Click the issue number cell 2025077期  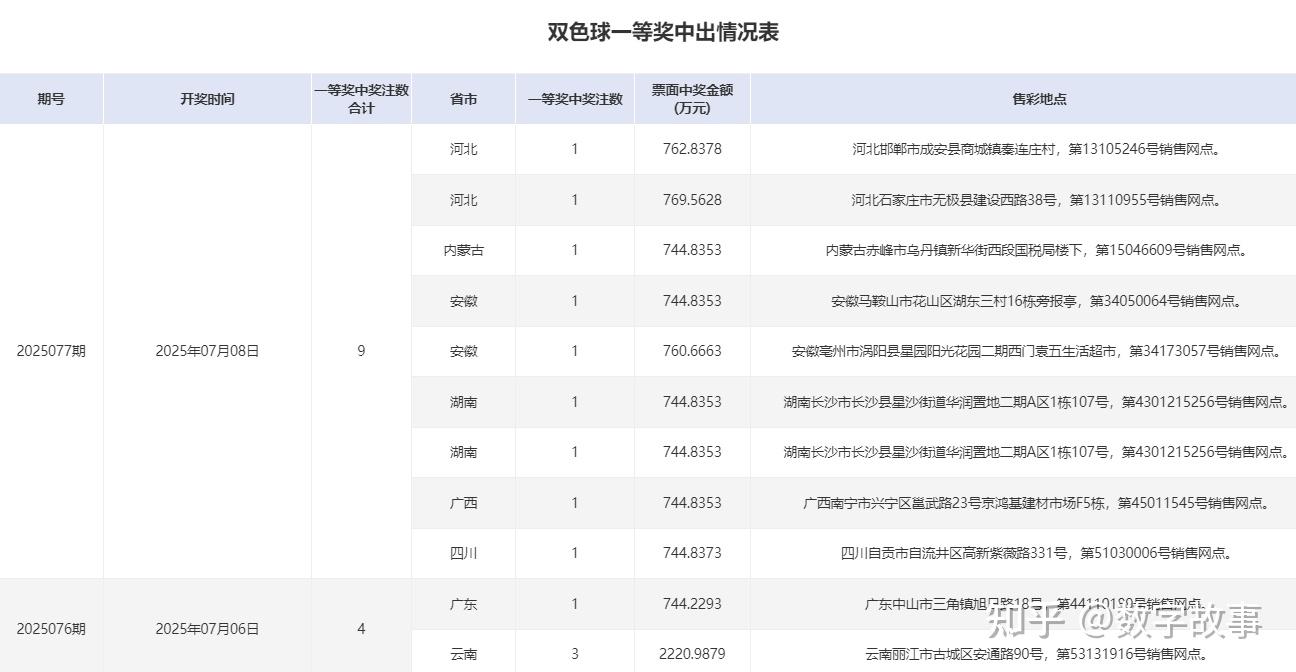point(51,351)
